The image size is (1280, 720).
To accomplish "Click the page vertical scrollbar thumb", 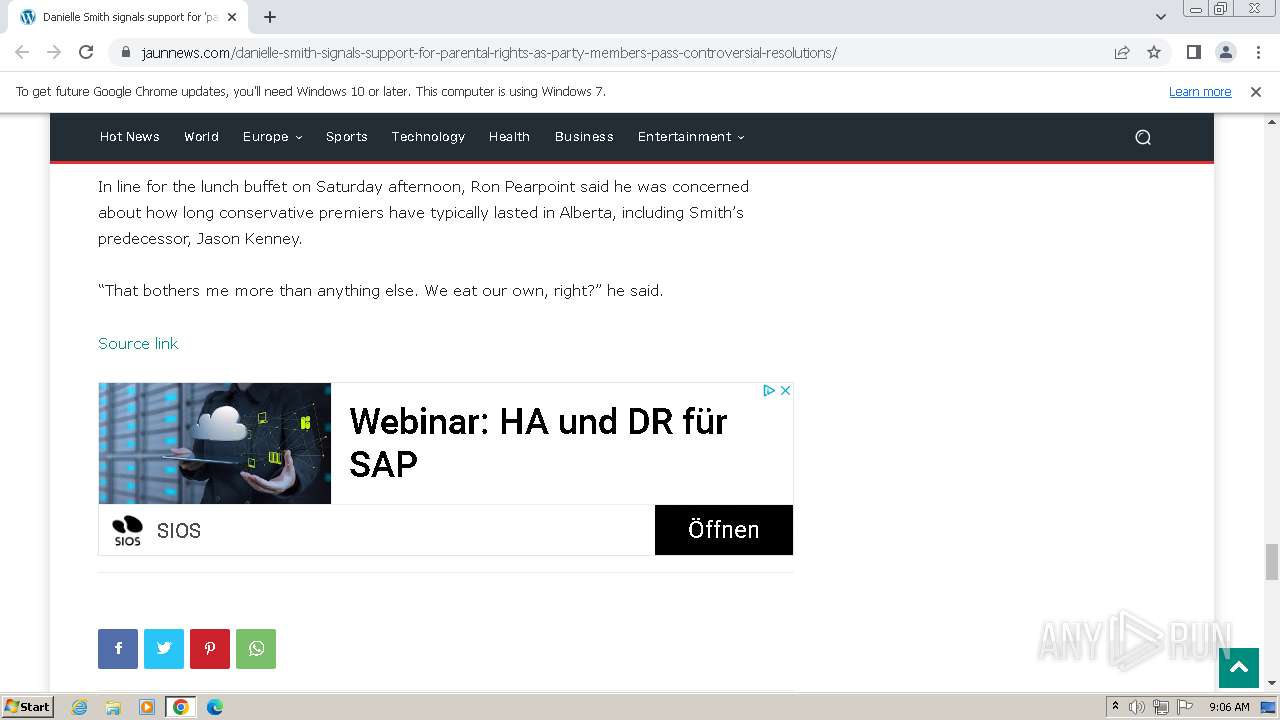I will [x=1271, y=561].
